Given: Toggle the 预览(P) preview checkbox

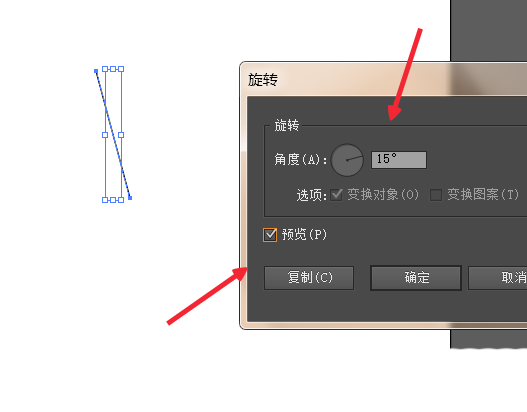Looking at the screenshot, I should (270, 235).
